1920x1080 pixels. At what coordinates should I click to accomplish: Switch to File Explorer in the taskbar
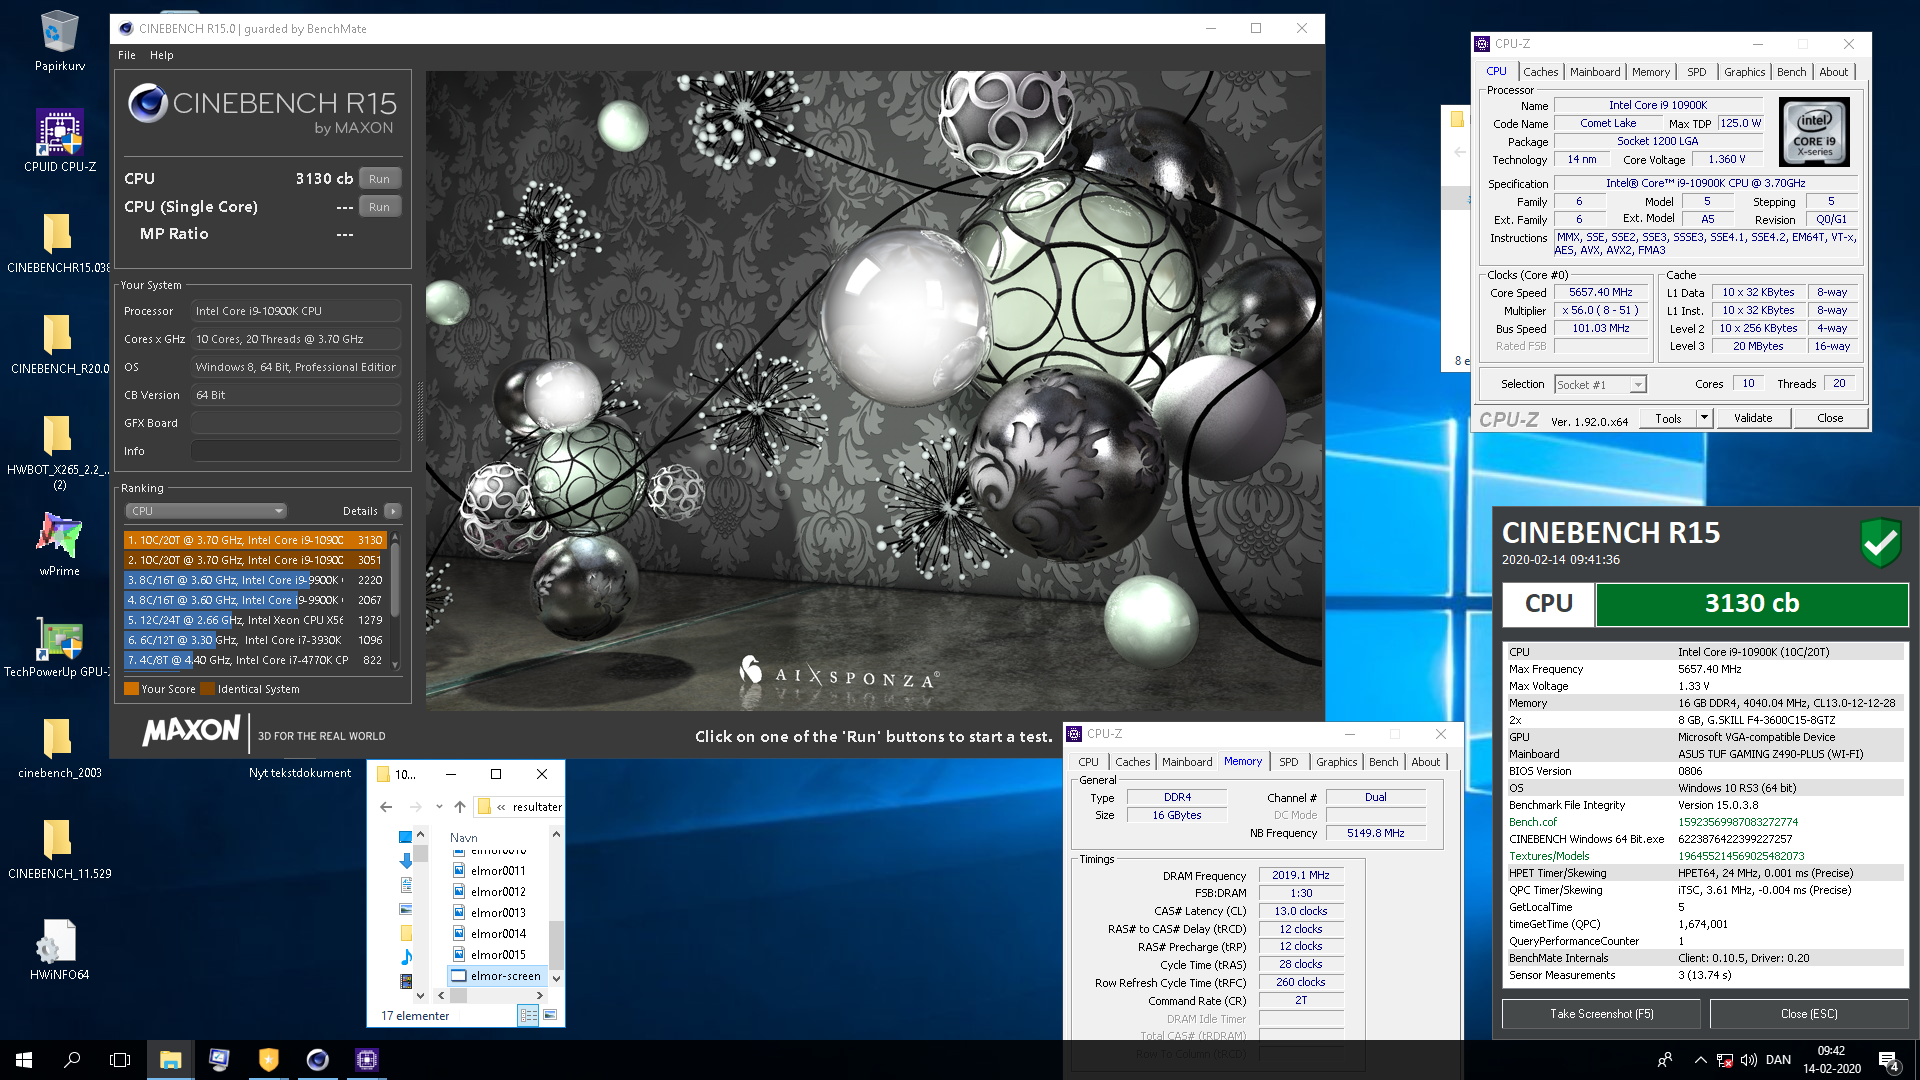point(170,1060)
